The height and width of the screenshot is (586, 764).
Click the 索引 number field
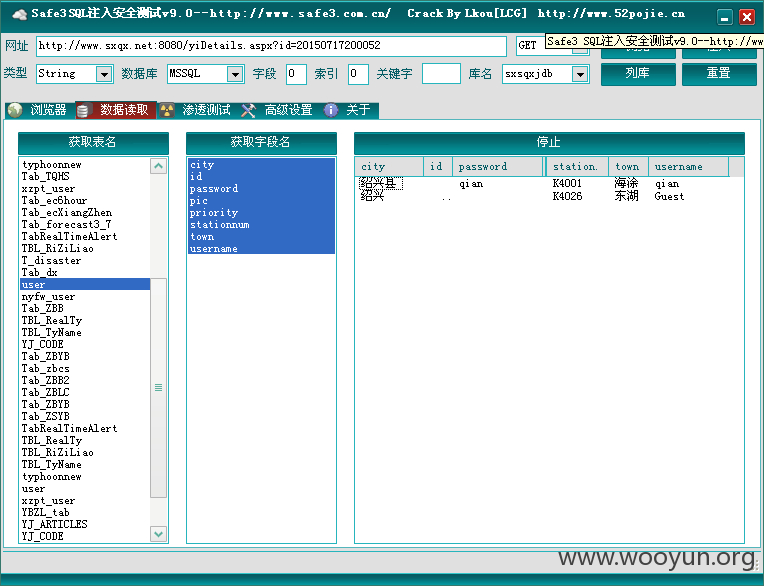pos(358,74)
